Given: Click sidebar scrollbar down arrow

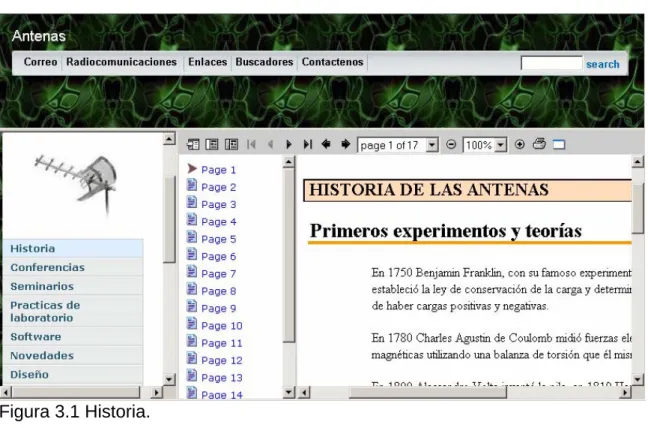Looking at the screenshot, I should pyautogui.click(x=169, y=379).
